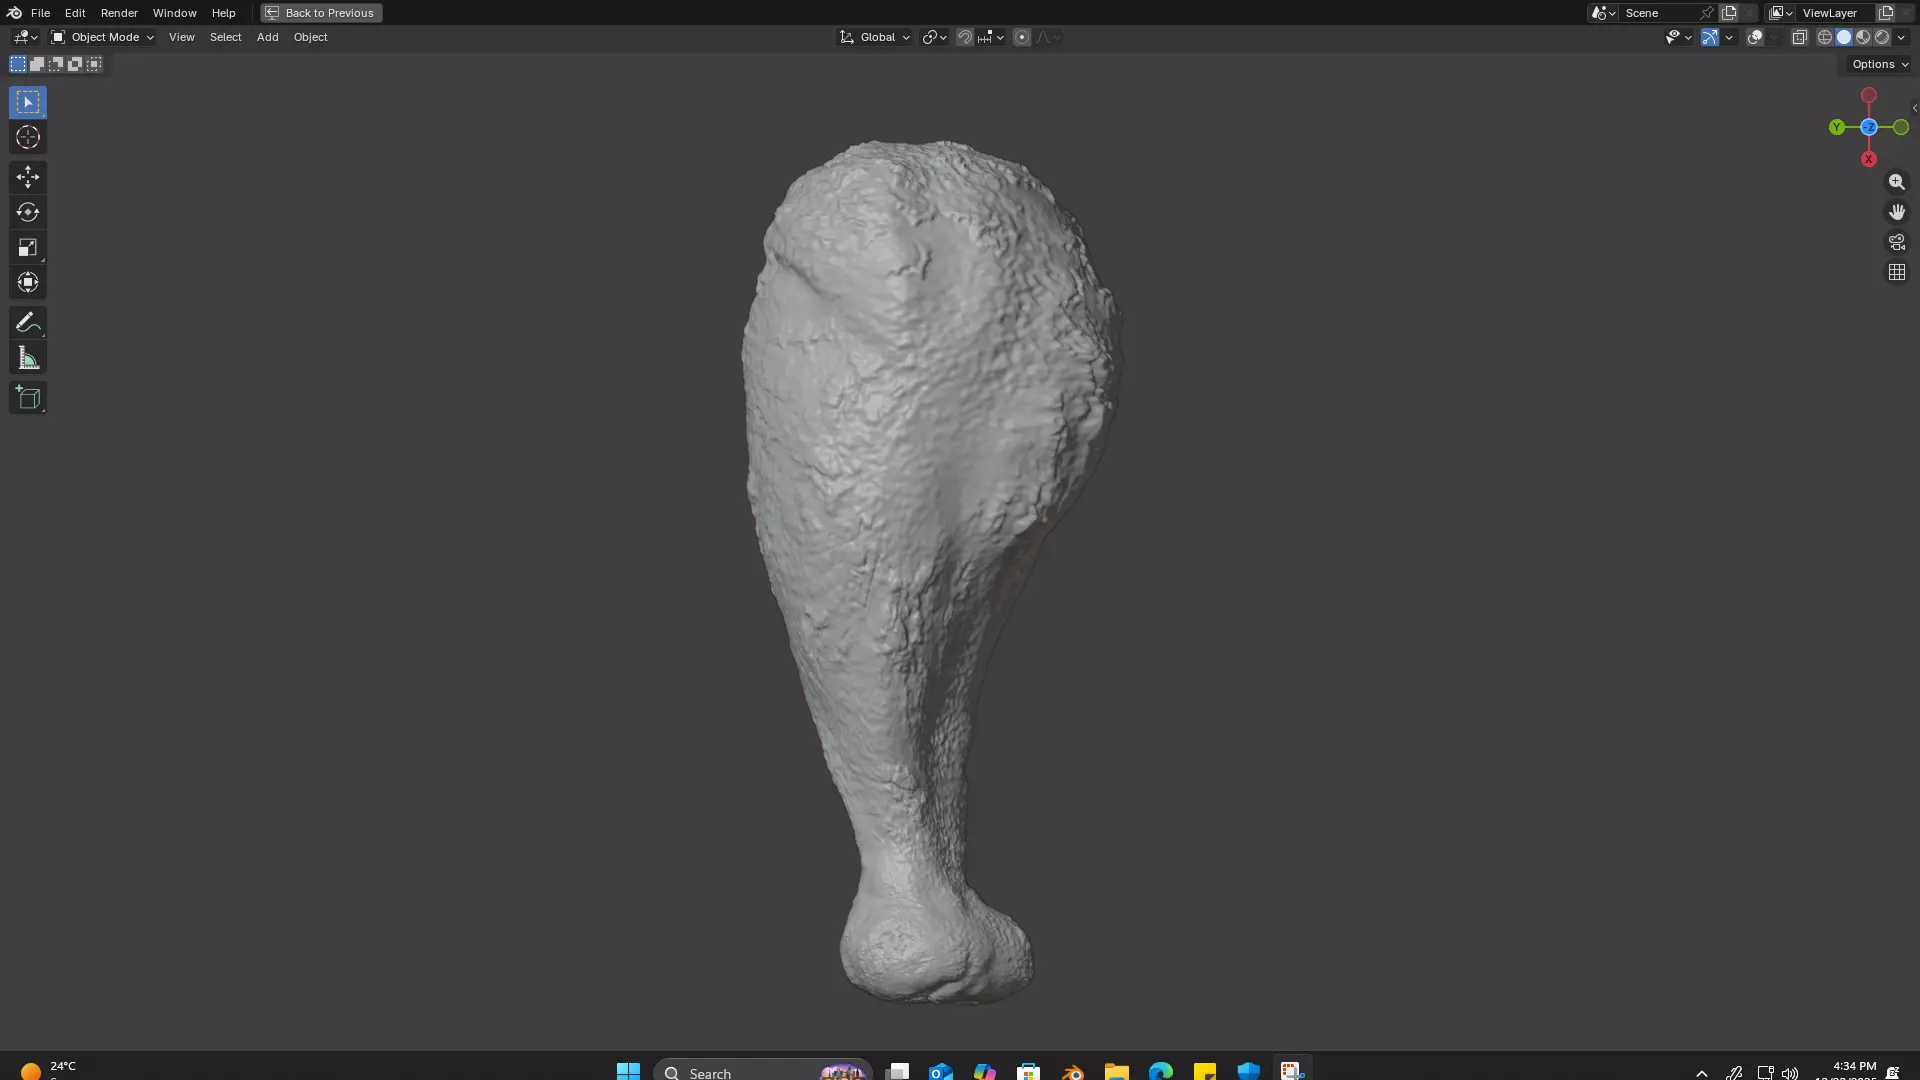Switch to Solid viewport shading
Screen dimensions: 1920x1080
(1844, 37)
